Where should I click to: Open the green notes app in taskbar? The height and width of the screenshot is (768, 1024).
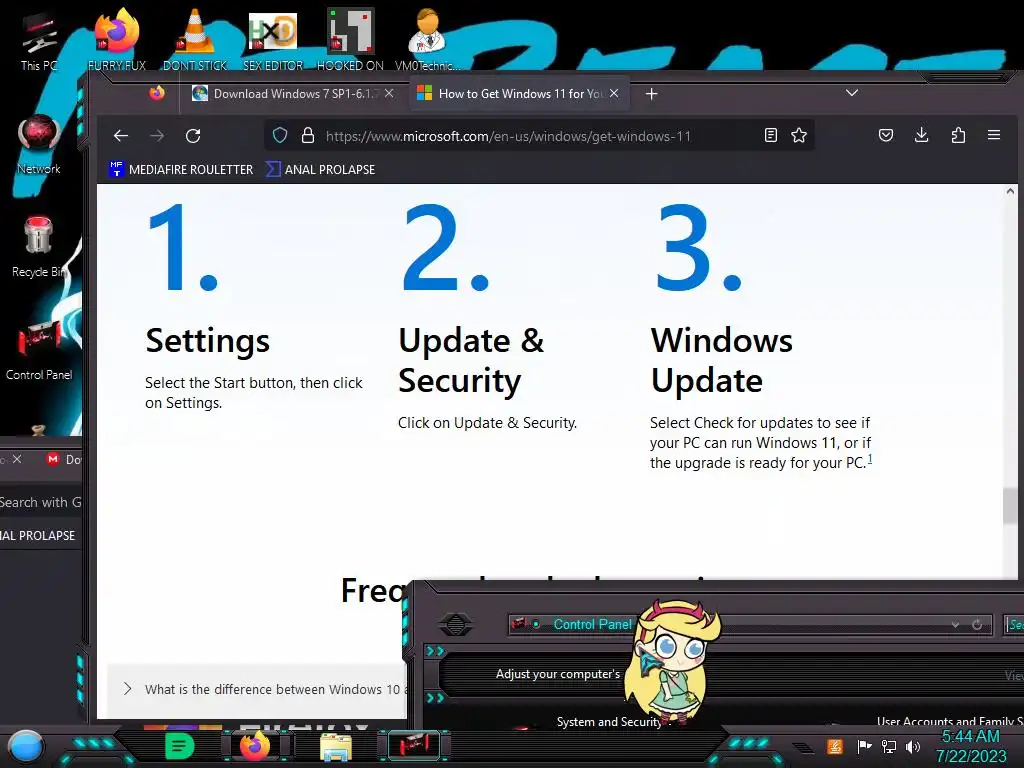180,746
